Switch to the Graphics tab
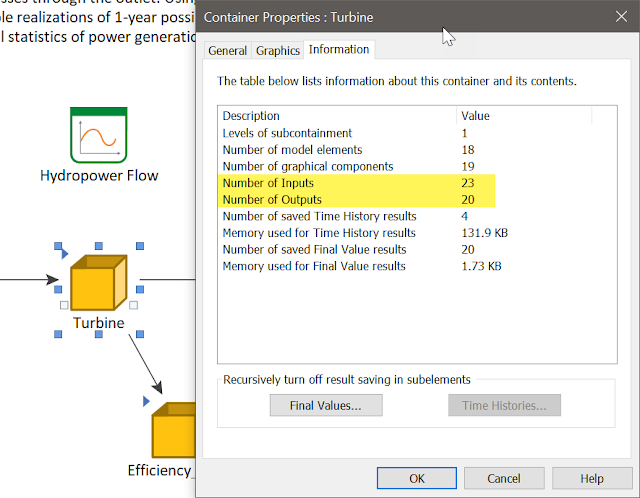This screenshot has height=498, width=640. pos(278,51)
